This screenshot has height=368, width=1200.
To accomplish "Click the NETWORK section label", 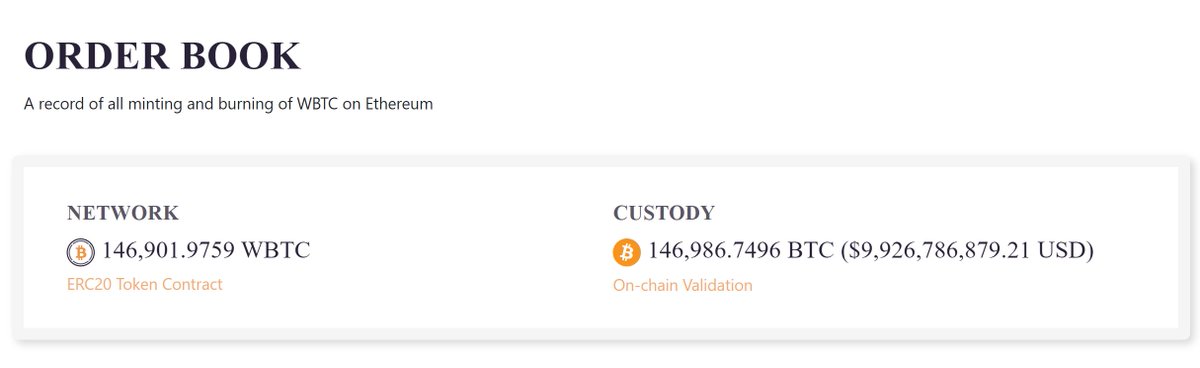I will point(123,212).
